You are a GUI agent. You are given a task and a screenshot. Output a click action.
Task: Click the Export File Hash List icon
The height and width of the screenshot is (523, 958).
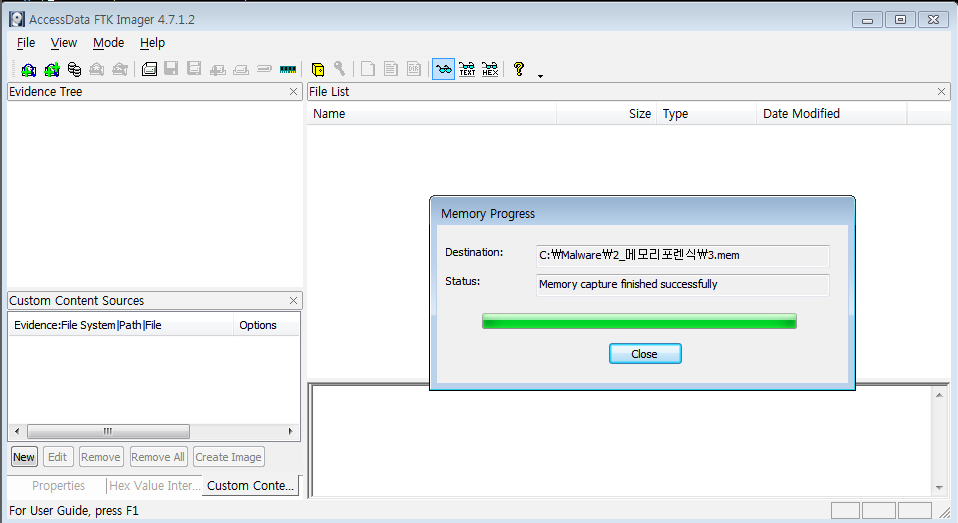coord(391,69)
